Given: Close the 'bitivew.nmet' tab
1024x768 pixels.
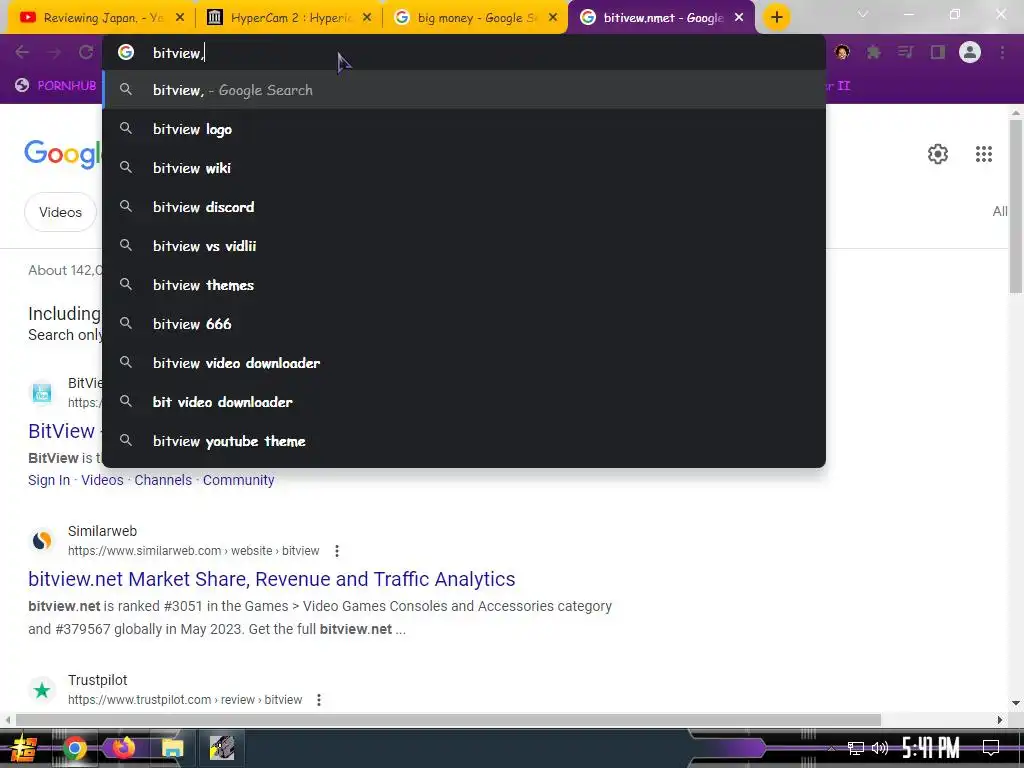Looking at the screenshot, I should point(739,18).
